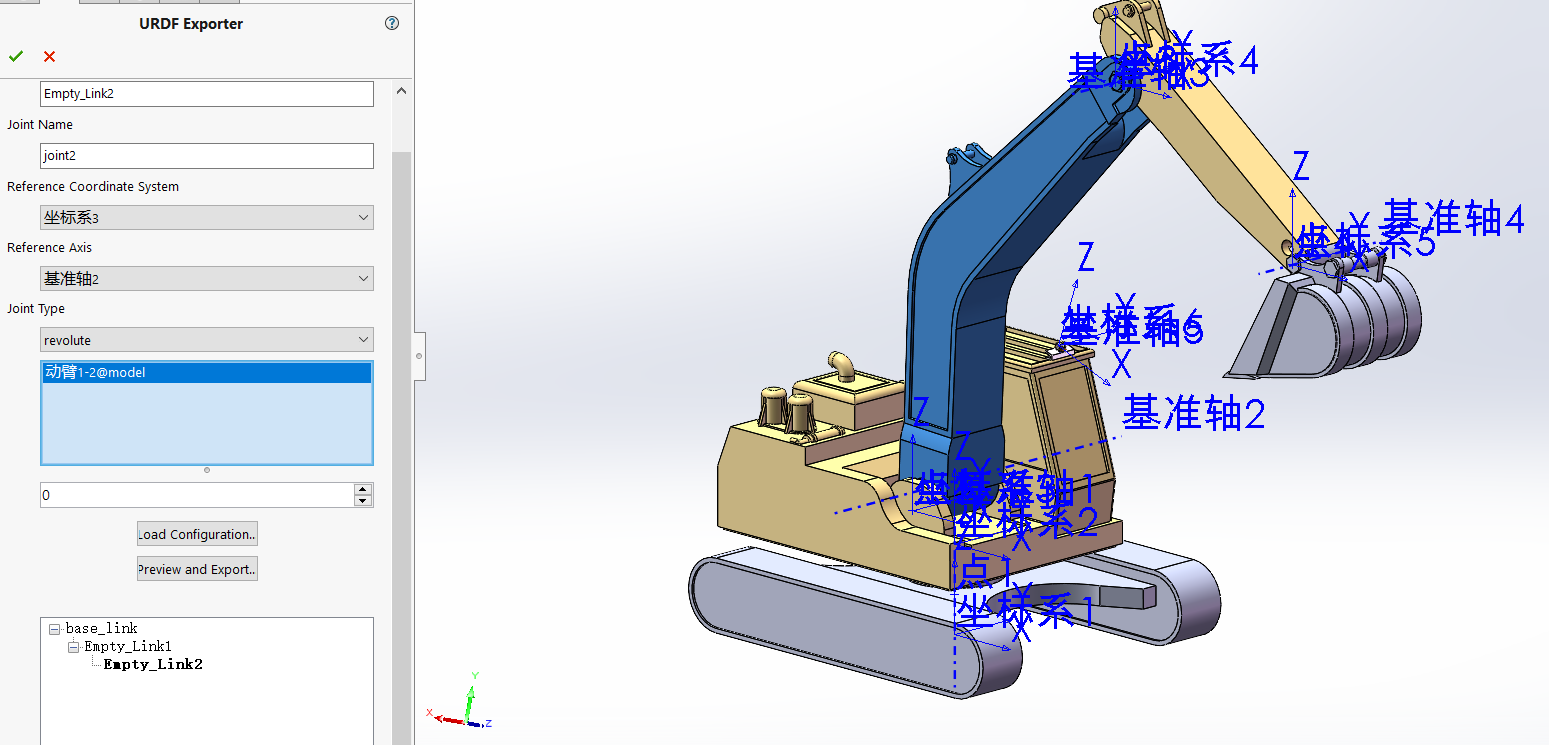Click the 坐标系1 label near the track
The width and height of the screenshot is (1549, 745).
(x=1025, y=609)
